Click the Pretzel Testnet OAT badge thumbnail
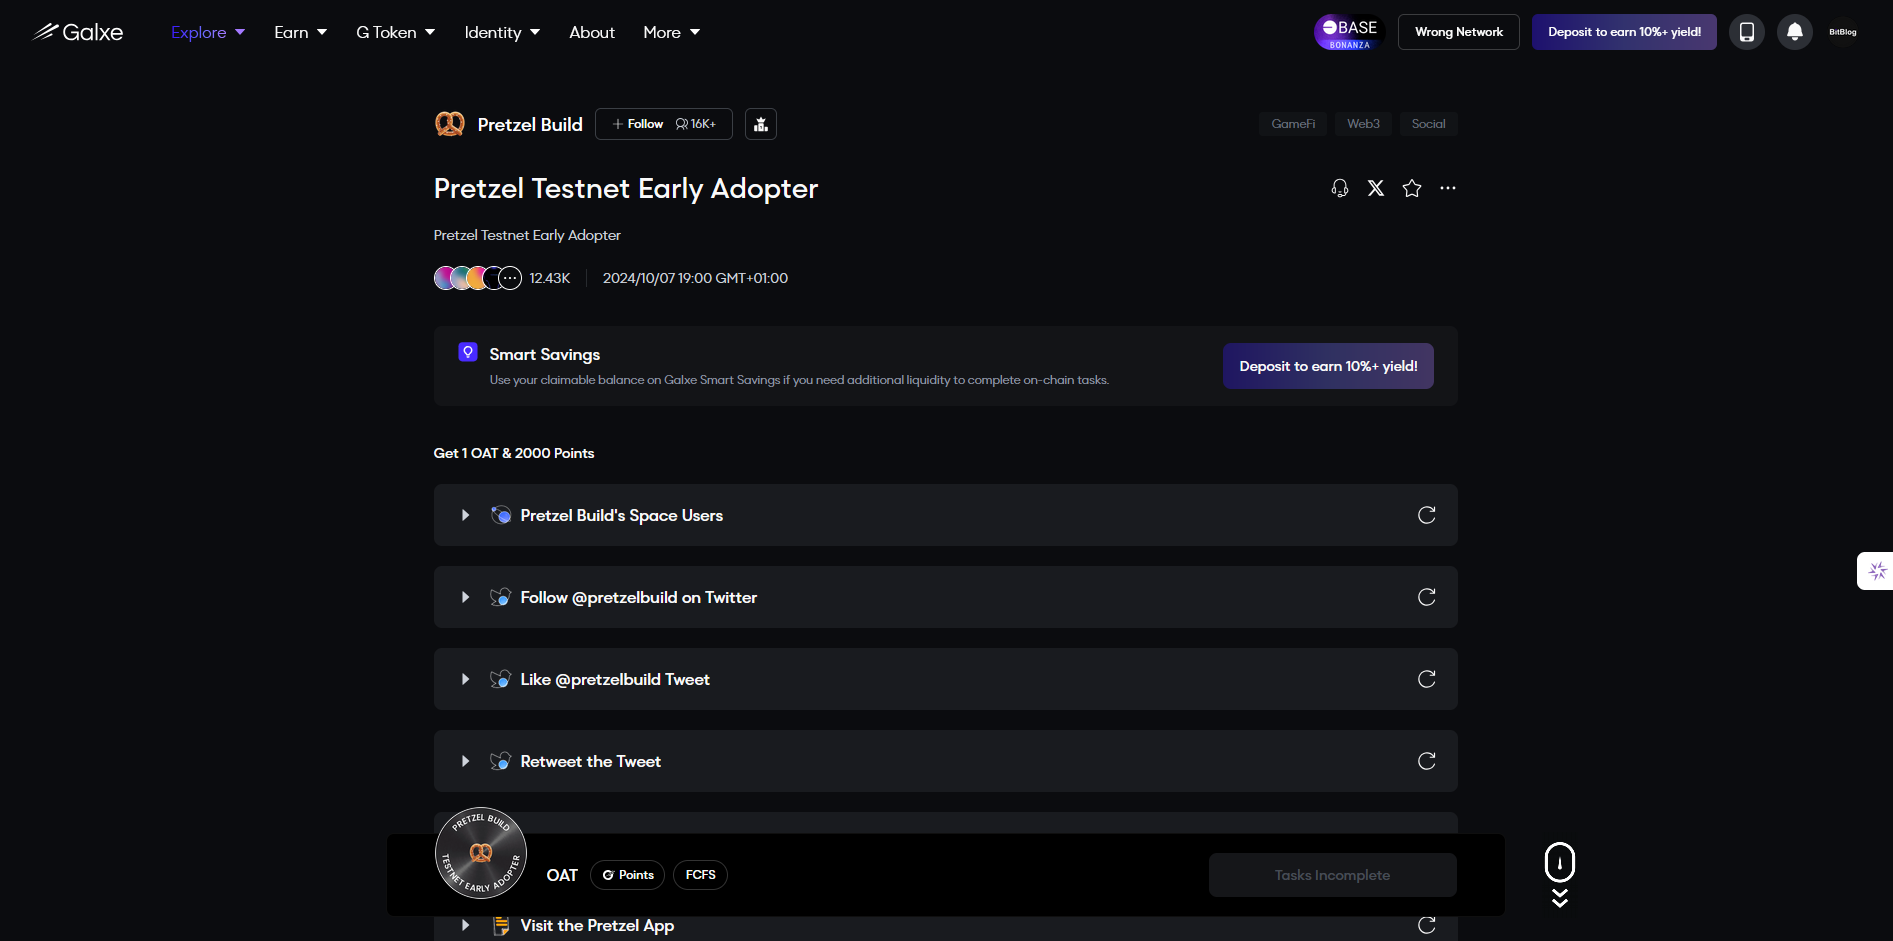Viewport: 1893px width, 941px height. pos(481,853)
